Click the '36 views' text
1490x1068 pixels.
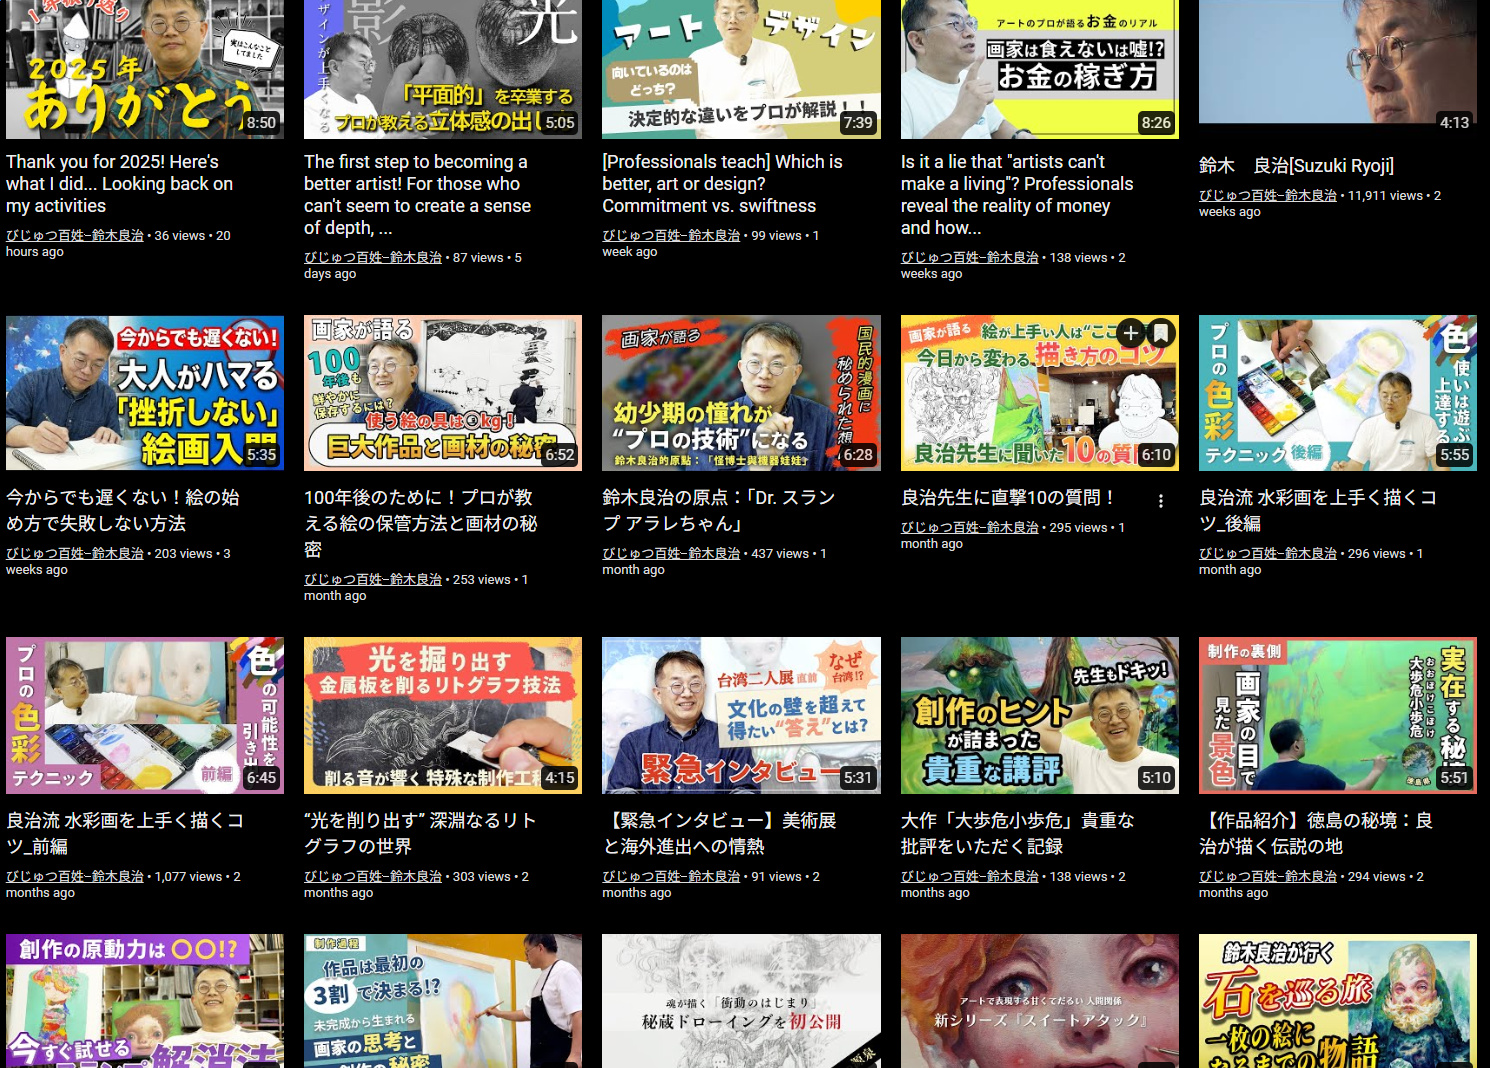tap(180, 236)
